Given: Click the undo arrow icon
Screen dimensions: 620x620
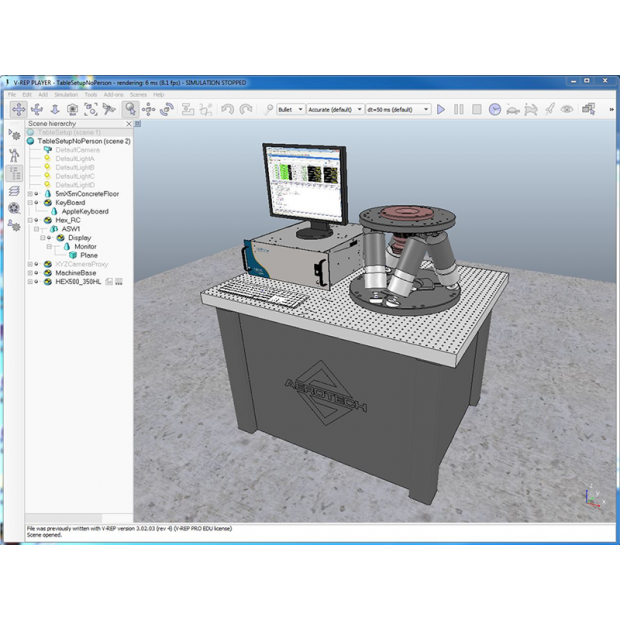Looking at the screenshot, I should [x=227, y=109].
